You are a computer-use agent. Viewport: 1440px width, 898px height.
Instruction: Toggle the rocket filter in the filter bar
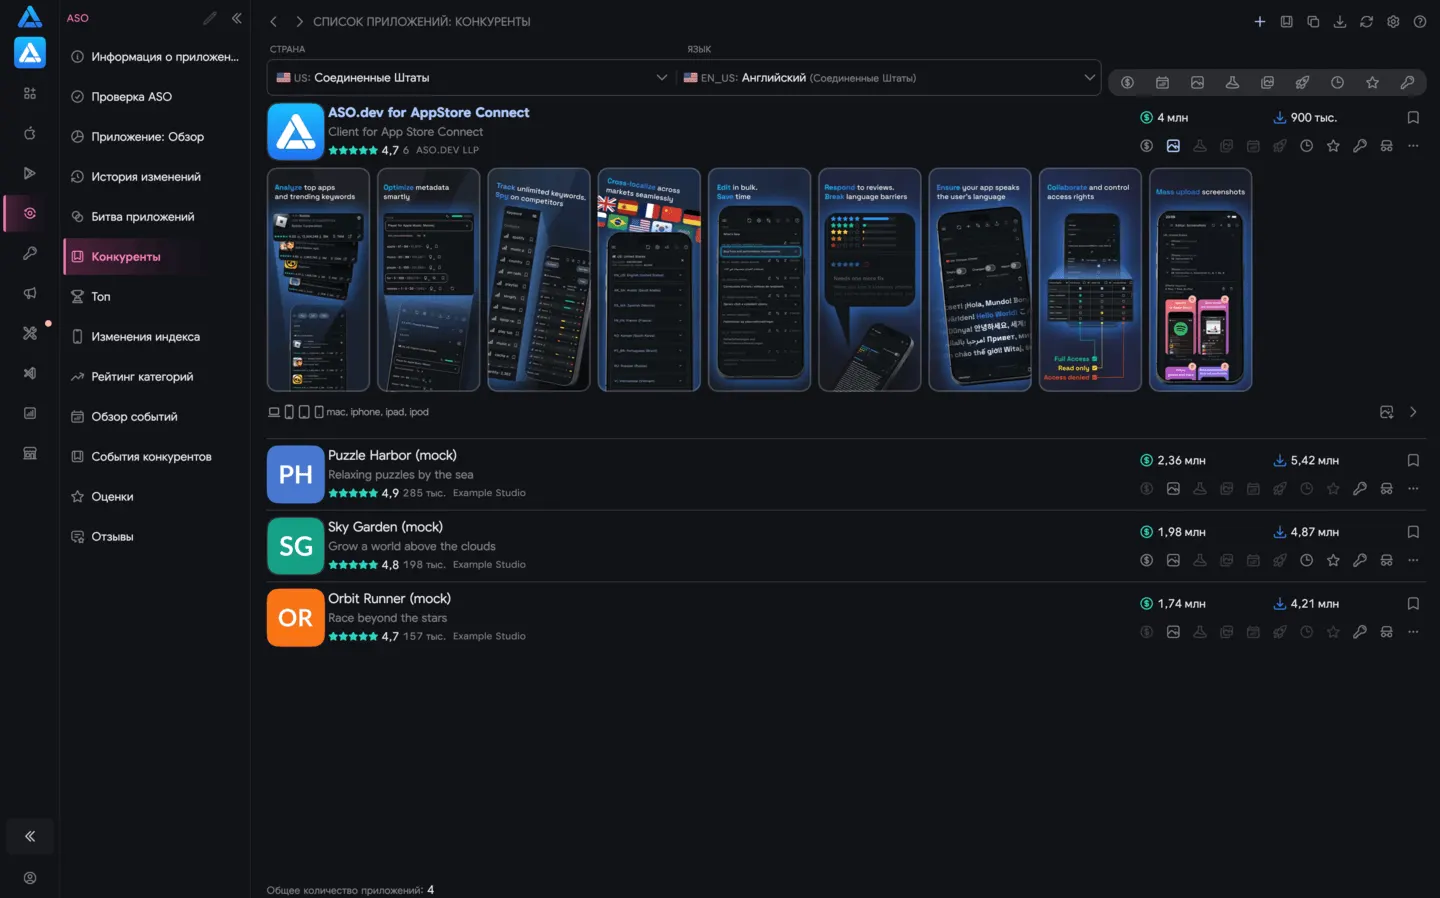pos(1302,82)
